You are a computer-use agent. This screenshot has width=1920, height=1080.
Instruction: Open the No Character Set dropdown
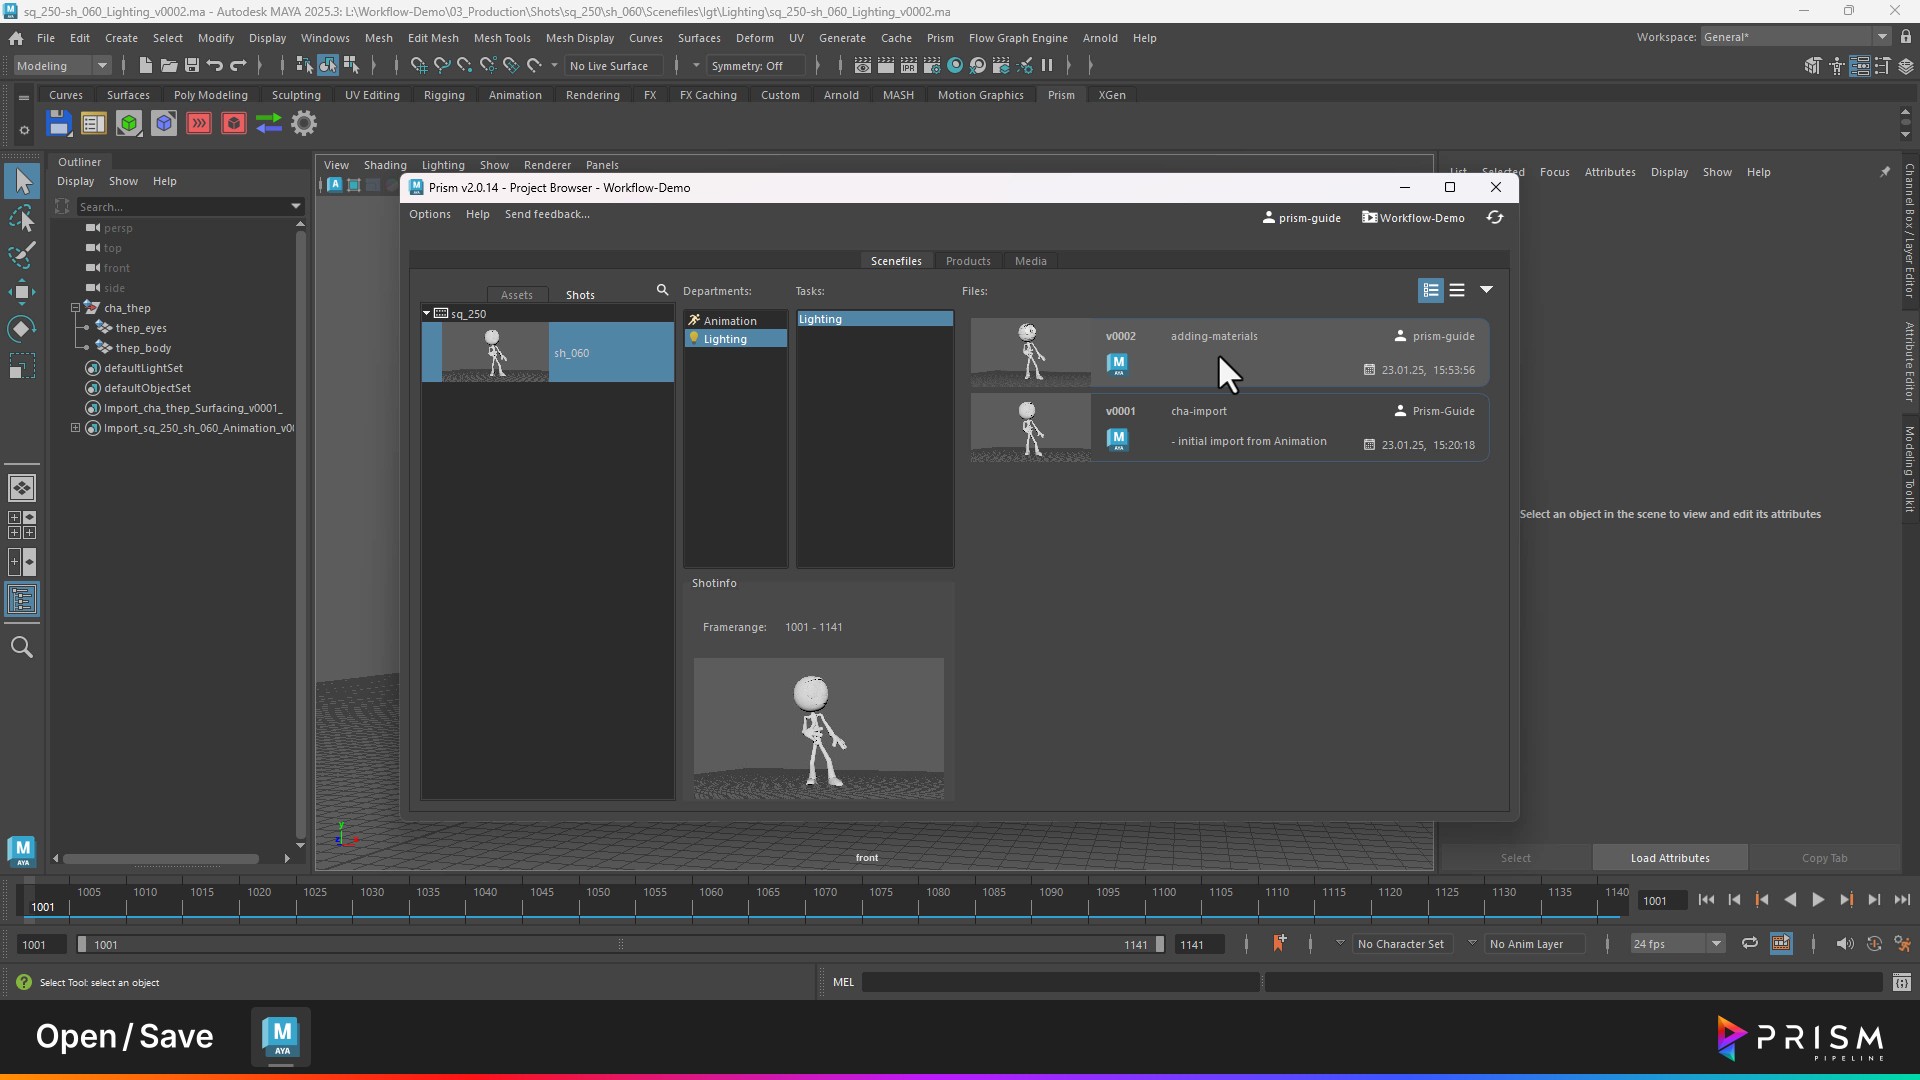(1401, 944)
